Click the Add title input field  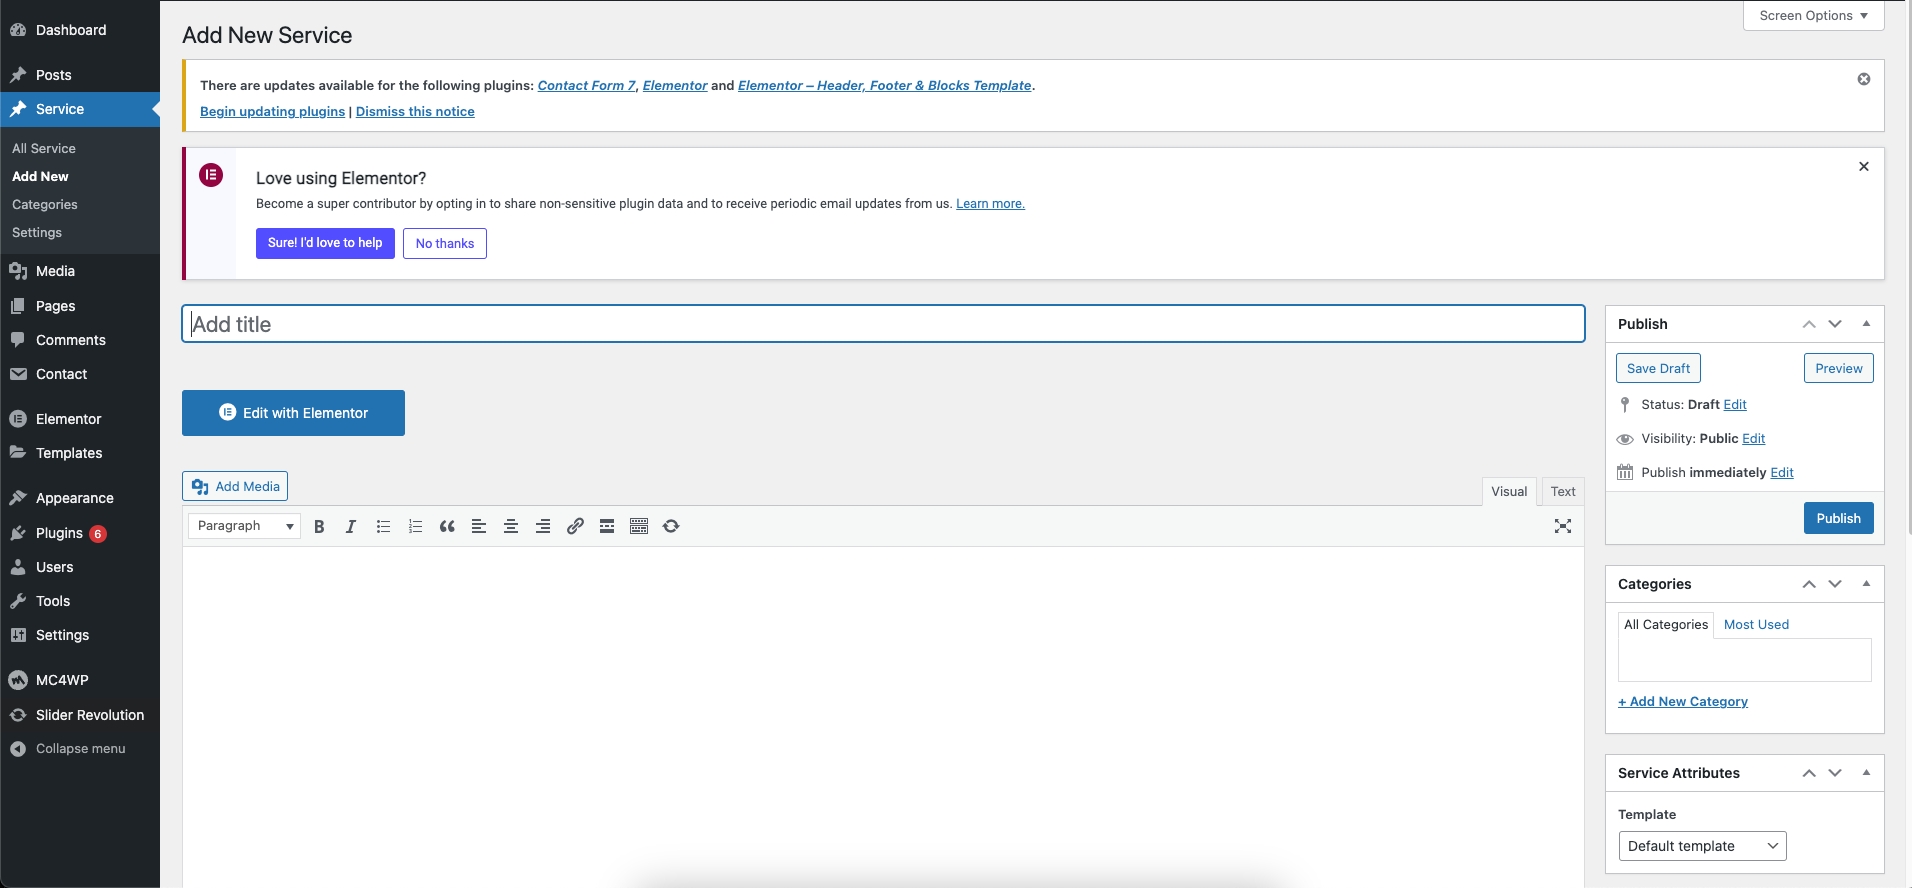coord(883,324)
